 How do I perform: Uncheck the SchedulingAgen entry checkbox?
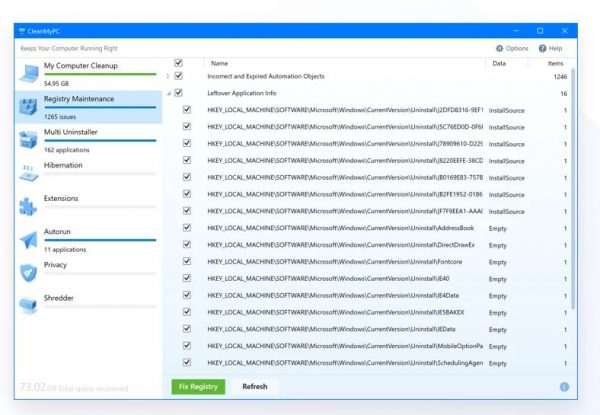point(187,362)
